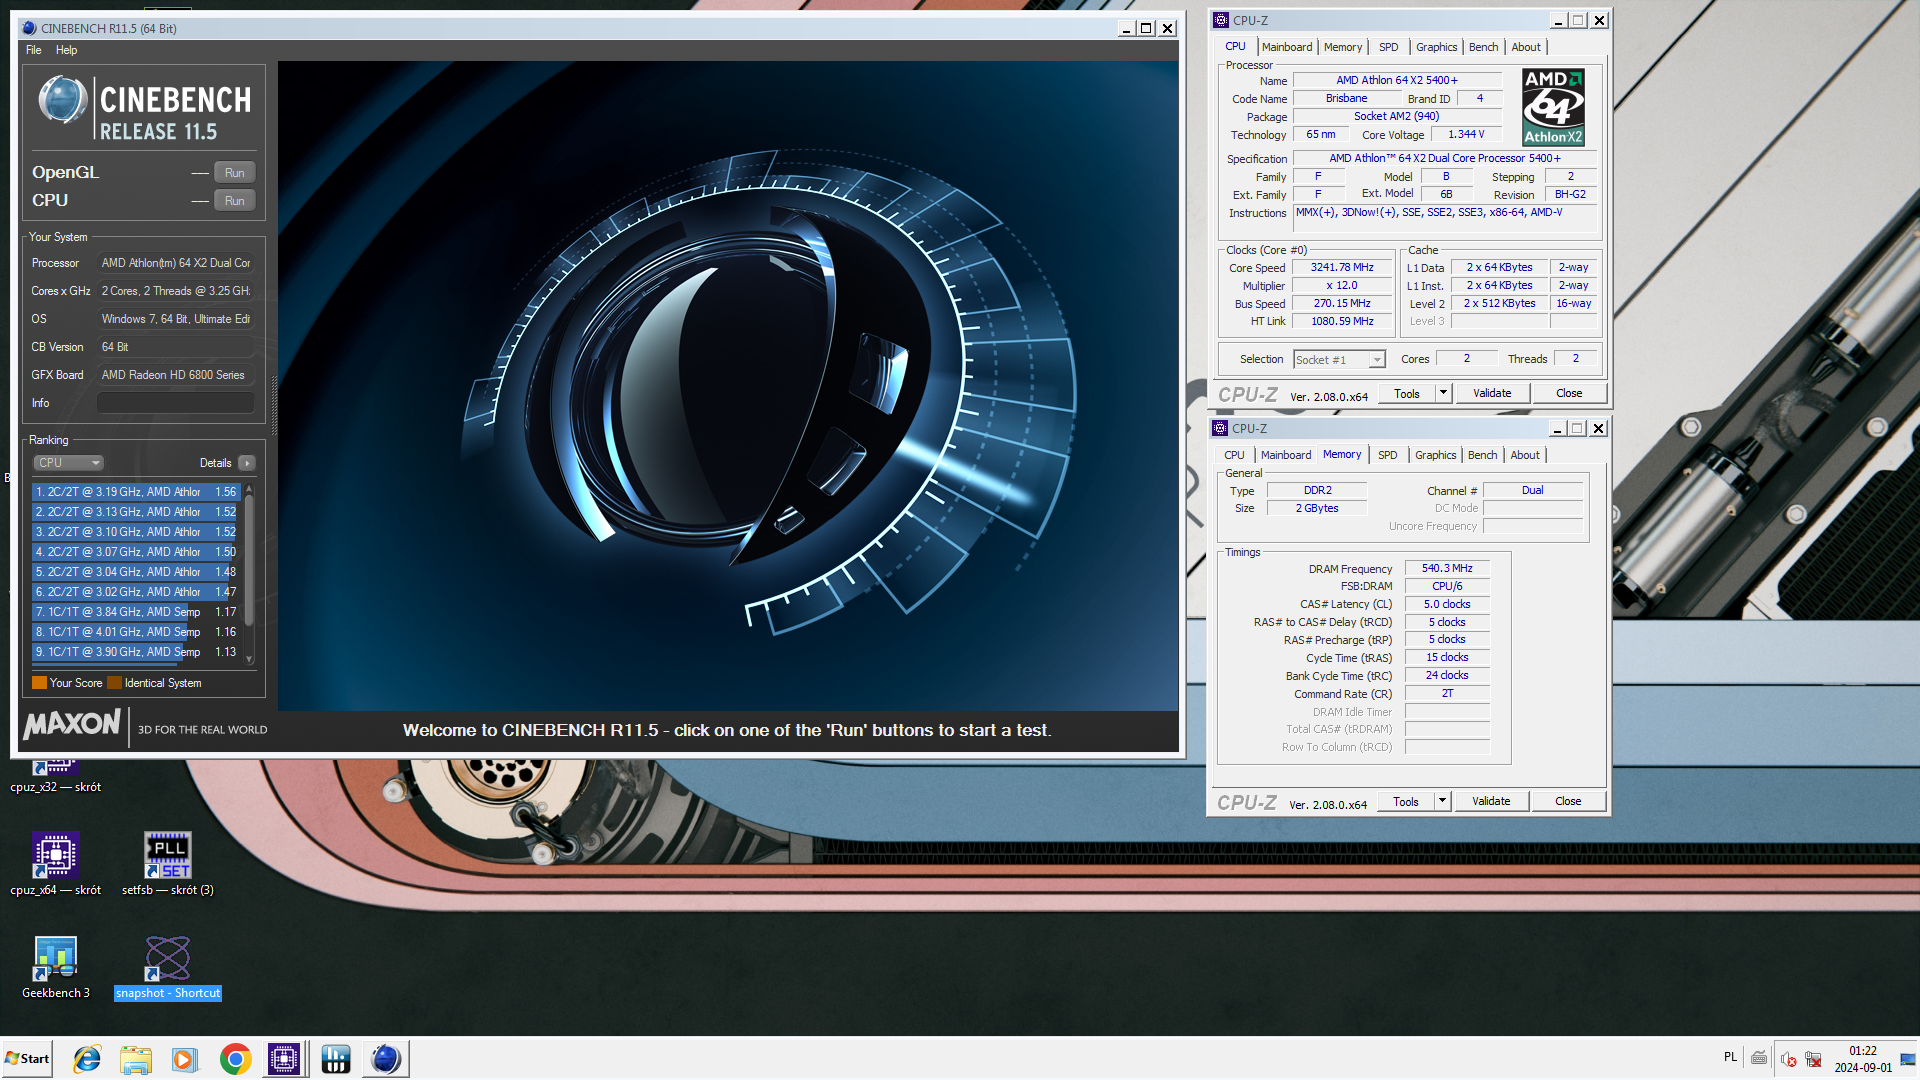Click the keyboard icon in system tray

[x=1759, y=1058]
